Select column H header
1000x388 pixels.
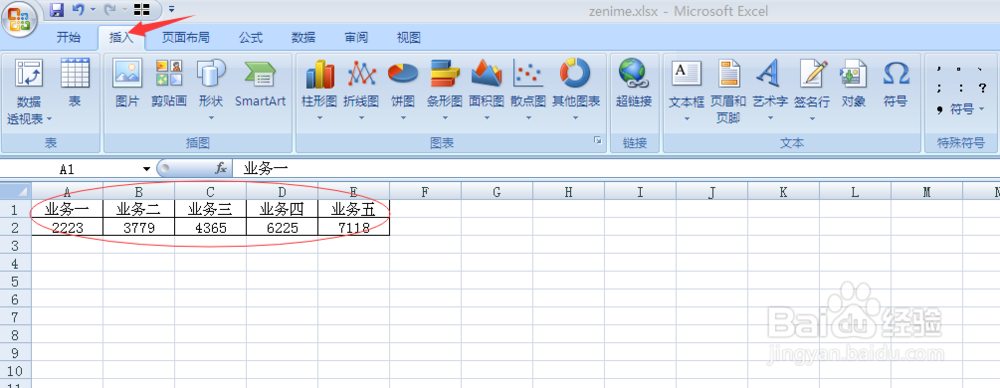568,191
